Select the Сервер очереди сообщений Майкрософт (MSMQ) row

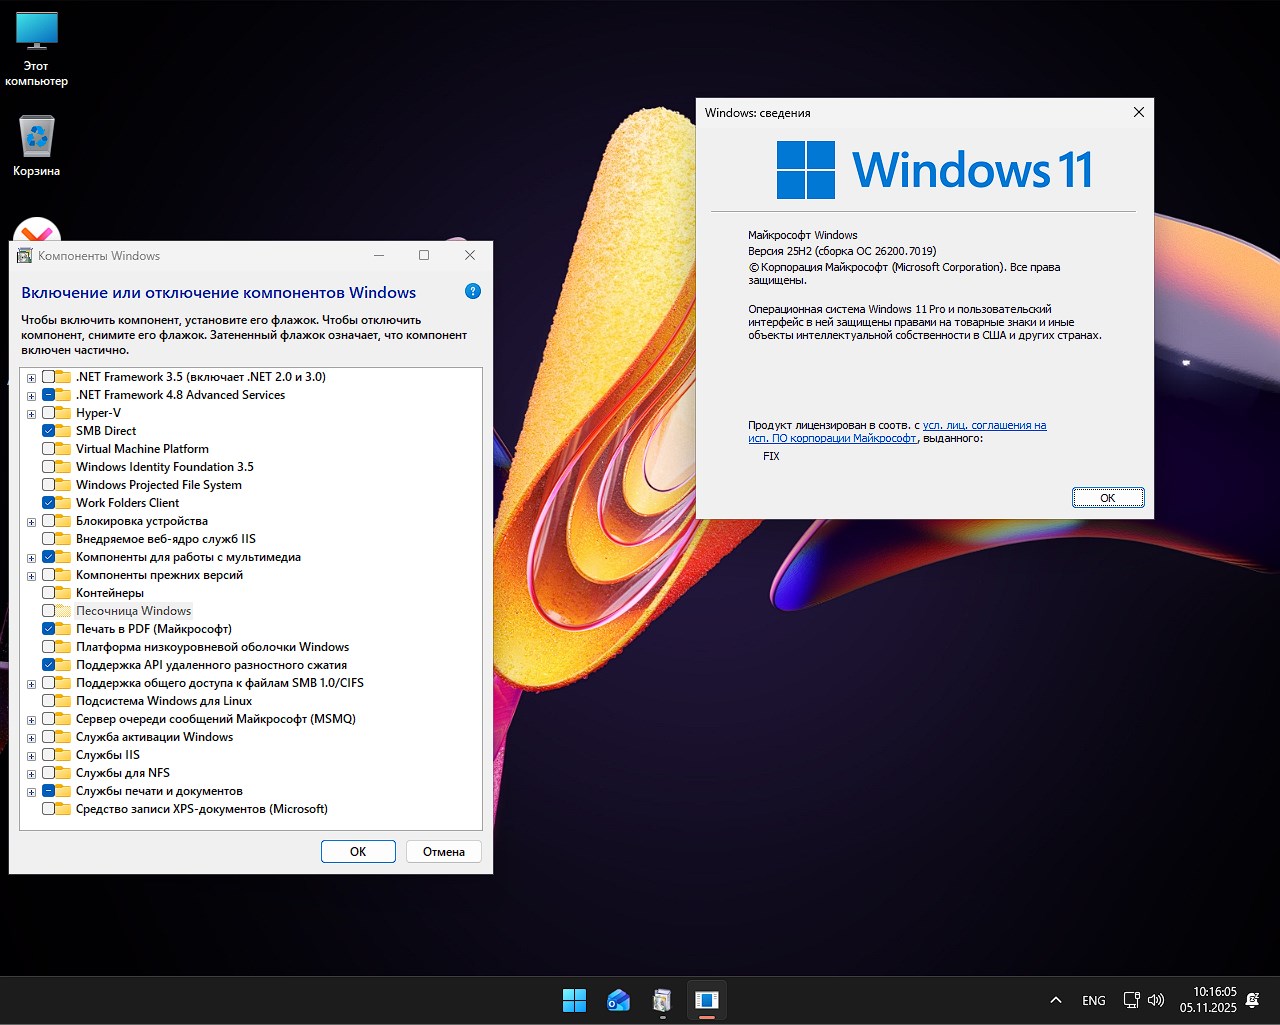tap(216, 719)
